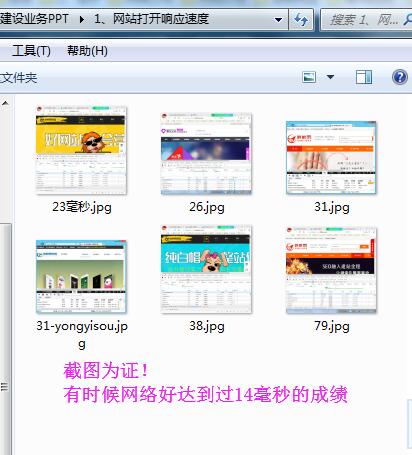Toggle the preview pane icon
This screenshot has height=455, width=412.
[x=364, y=77]
